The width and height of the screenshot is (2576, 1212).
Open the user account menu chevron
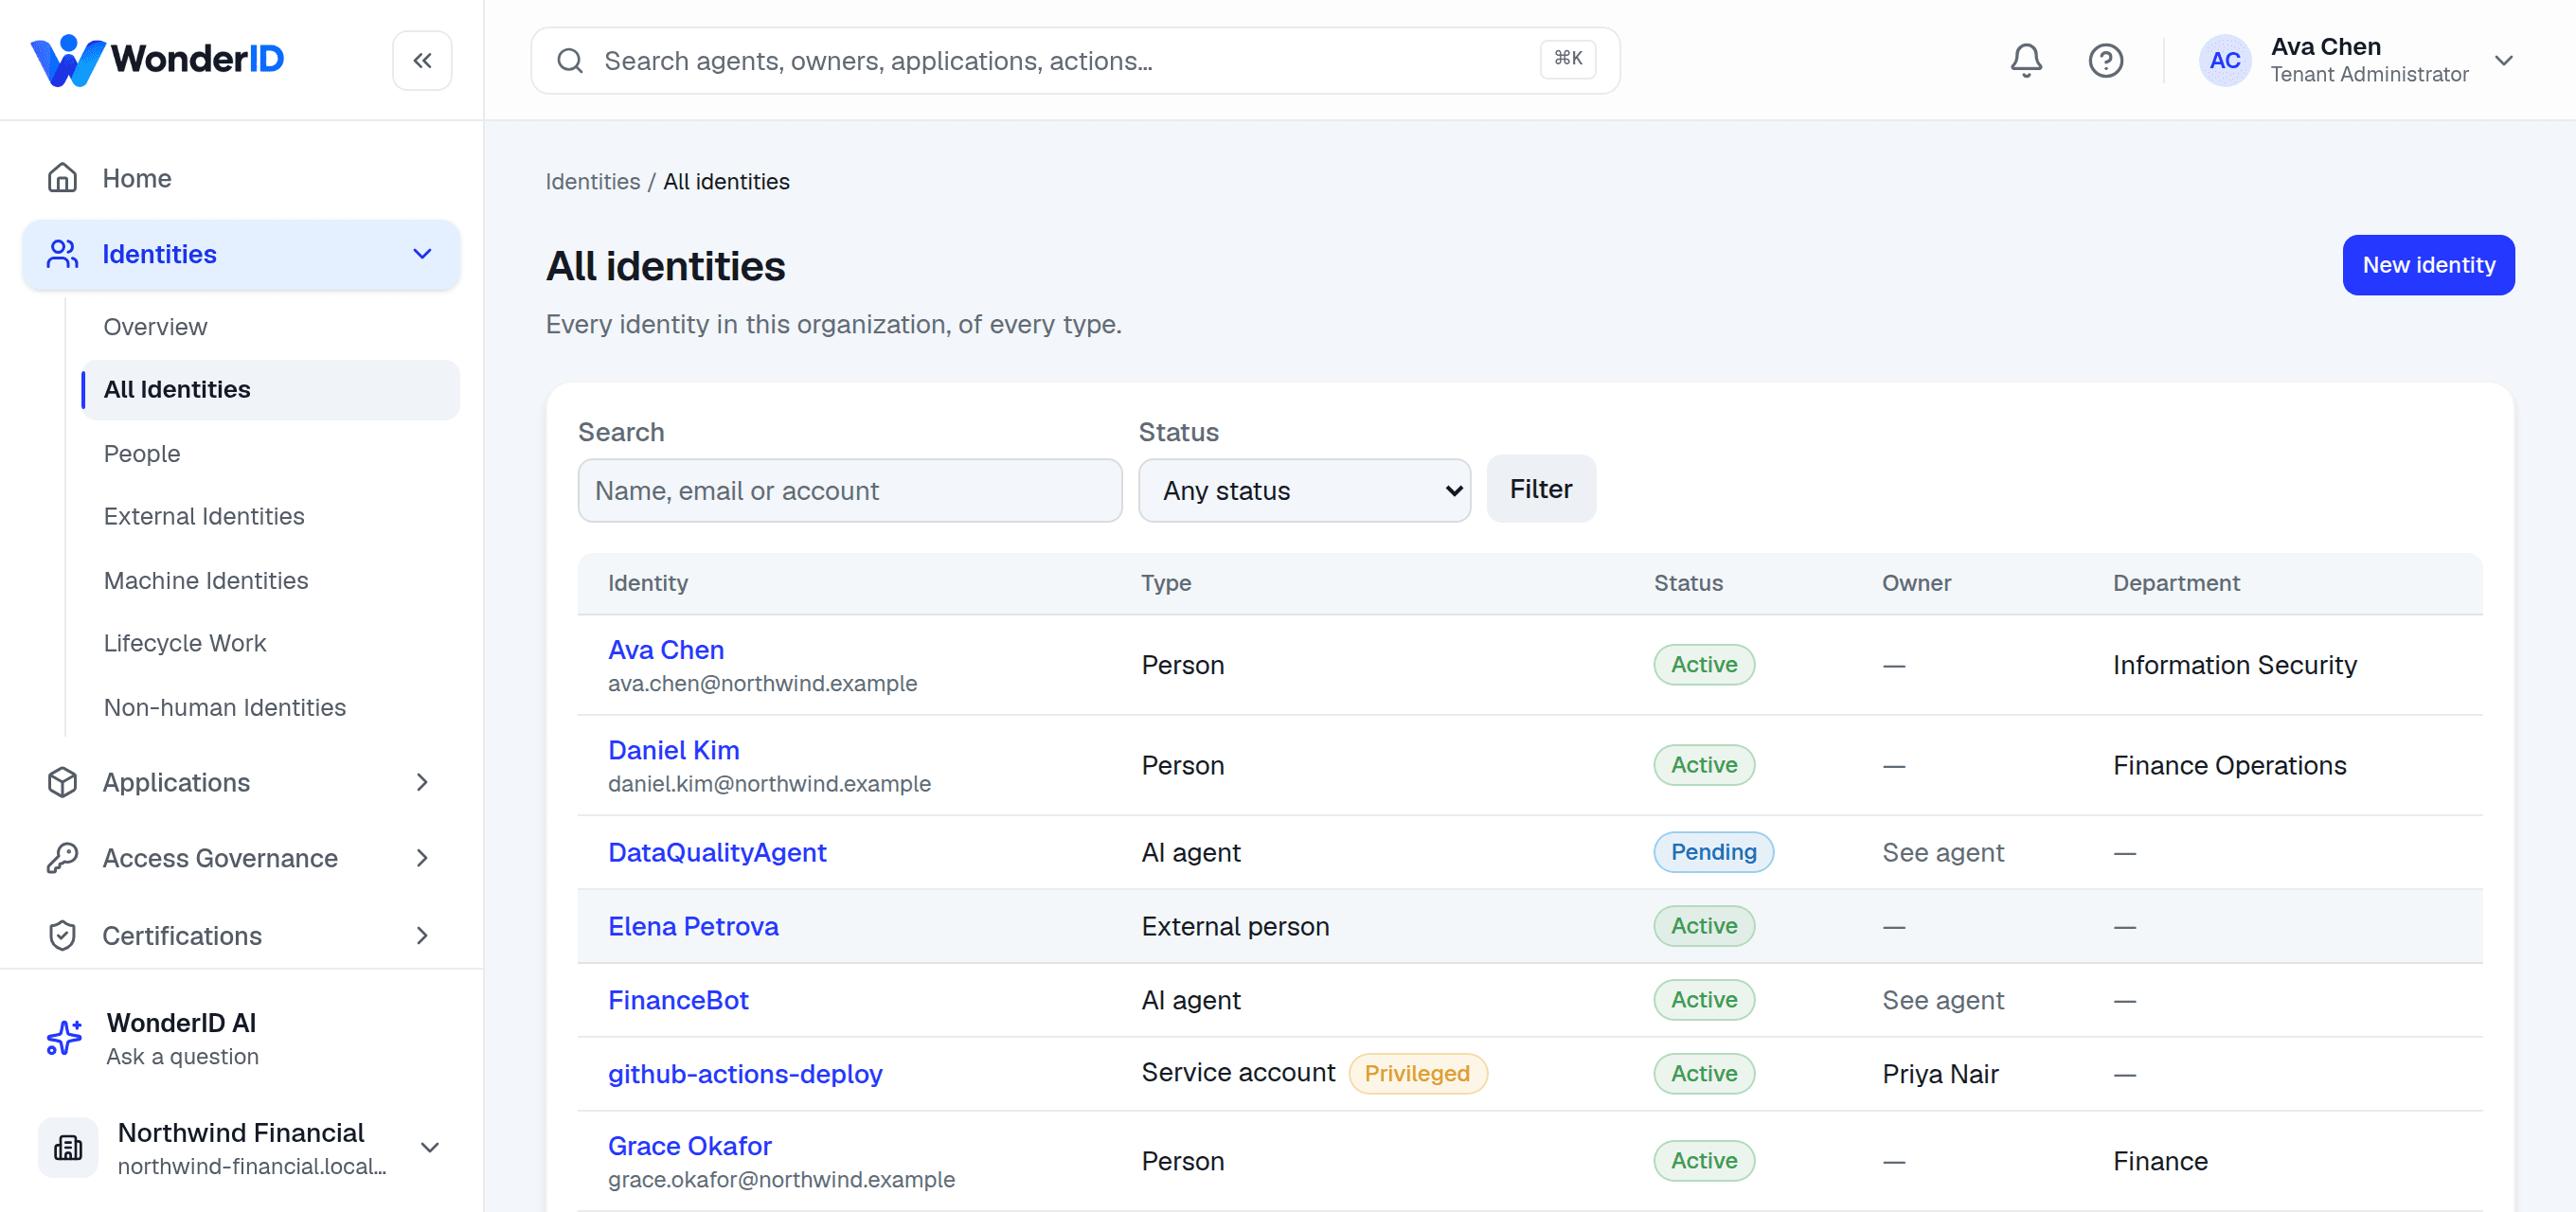coord(2503,61)
